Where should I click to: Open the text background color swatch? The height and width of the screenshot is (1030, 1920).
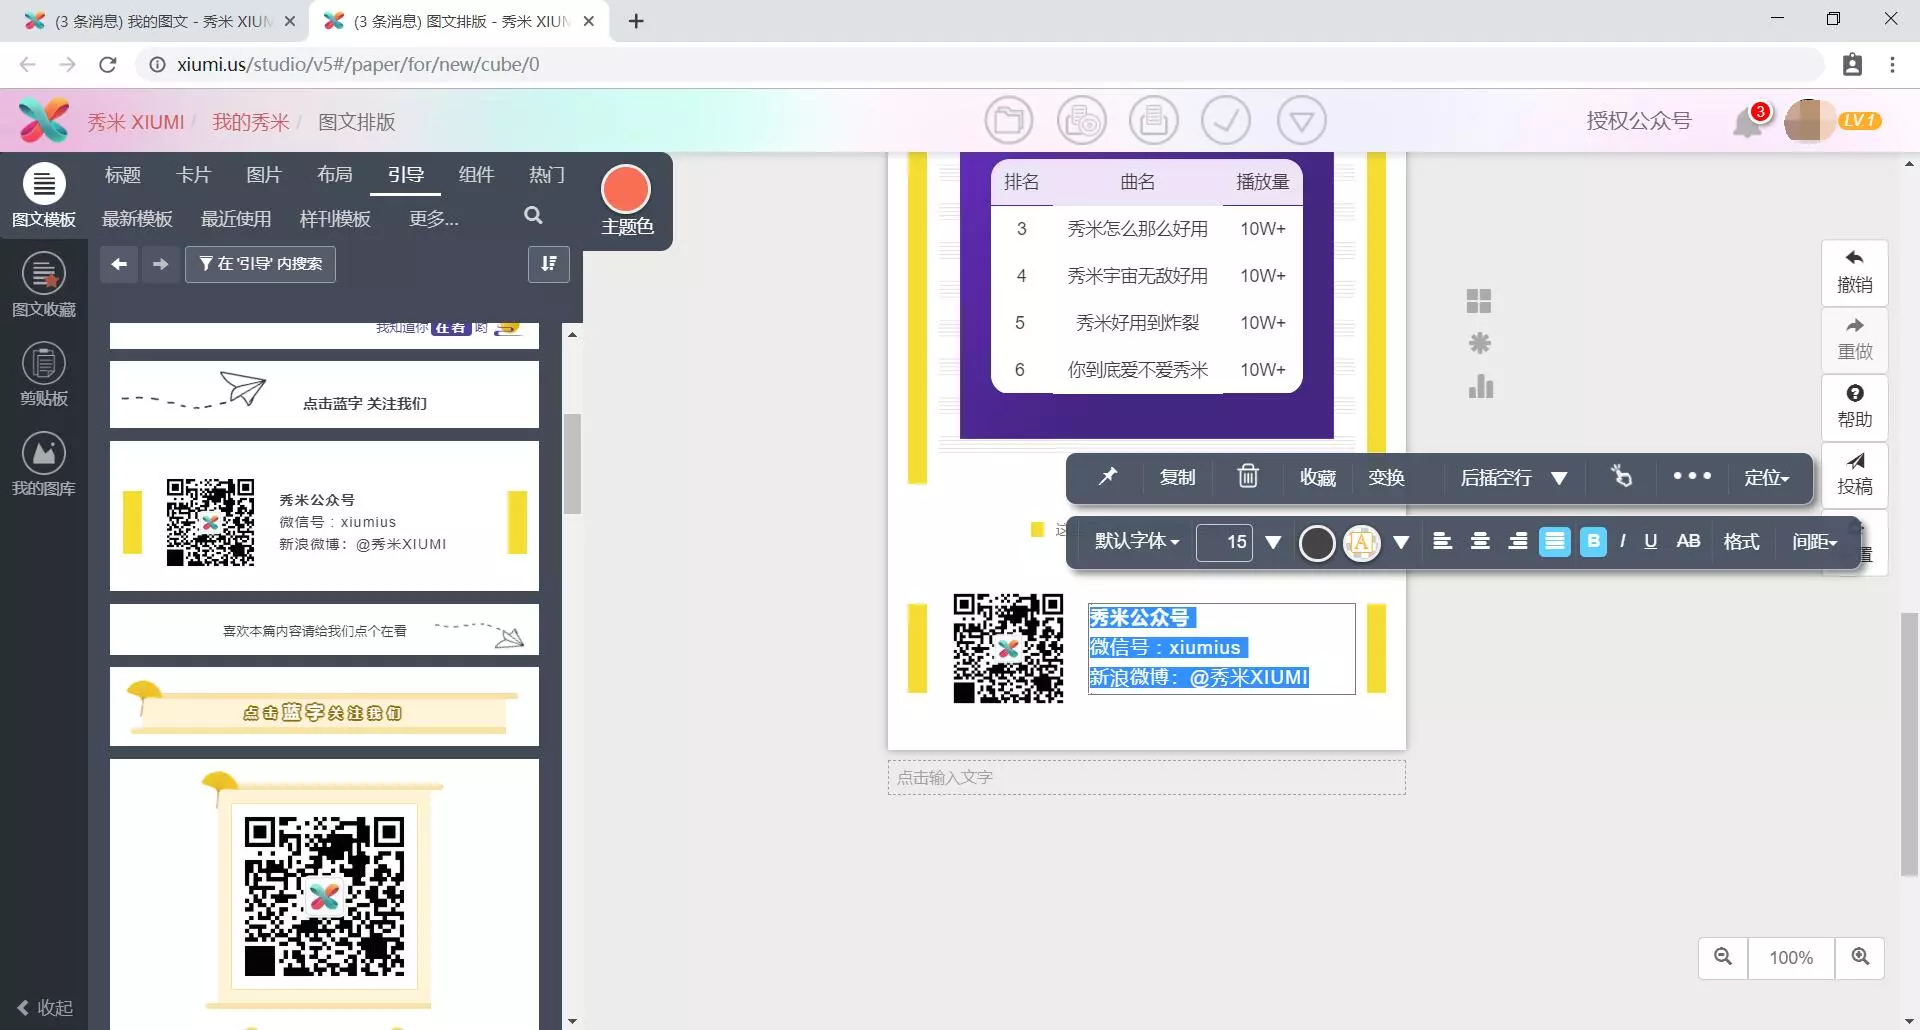click(x=1361, y=542)
